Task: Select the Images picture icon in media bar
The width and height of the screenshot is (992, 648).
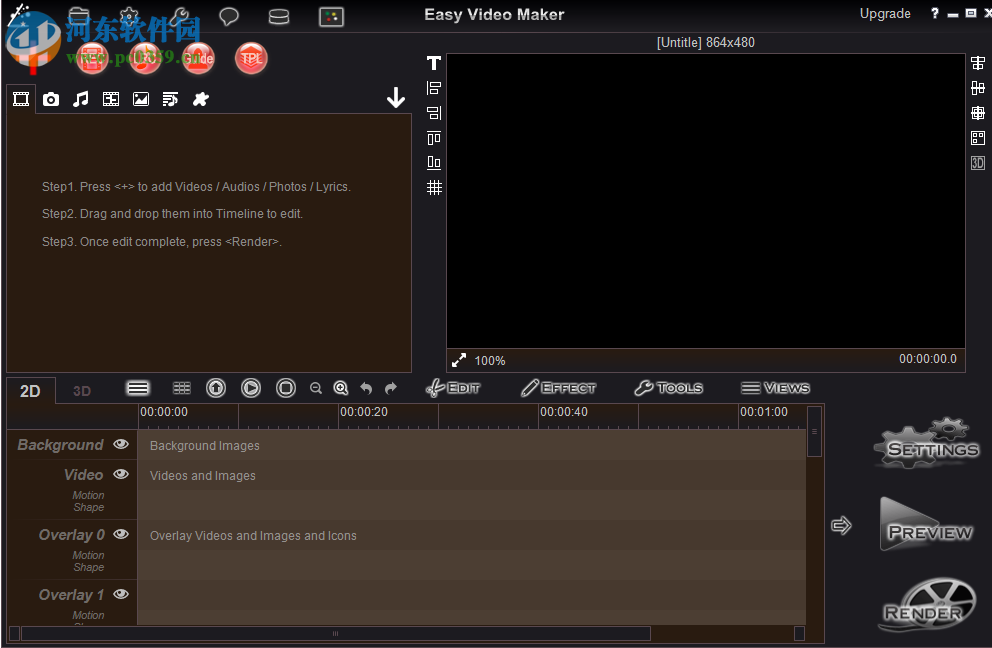Action: (x=140, y=99)
